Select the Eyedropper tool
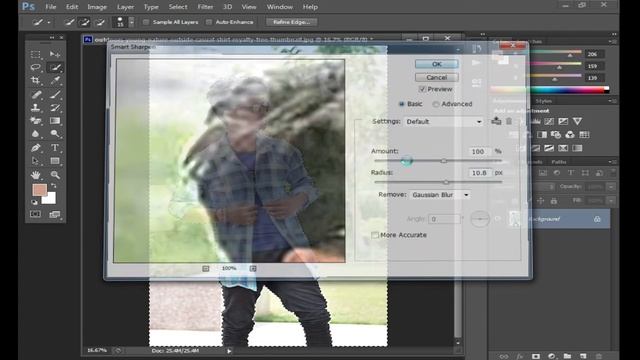The width and height of the screenshot is (640, 360). point(55,80)
